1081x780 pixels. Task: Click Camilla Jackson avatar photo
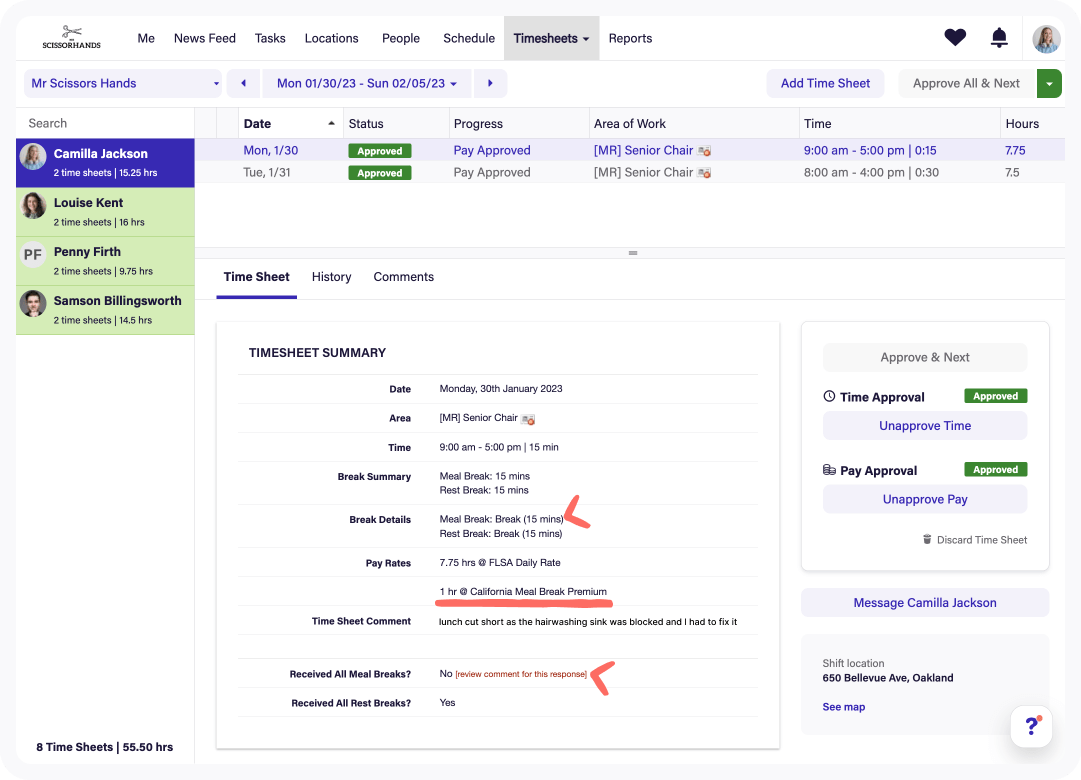pos(33,157)
